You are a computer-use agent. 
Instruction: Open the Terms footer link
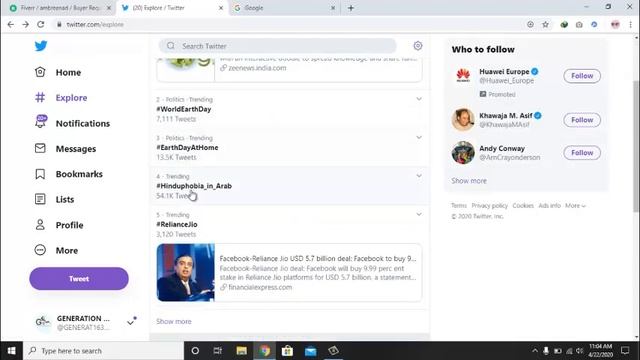459,206
